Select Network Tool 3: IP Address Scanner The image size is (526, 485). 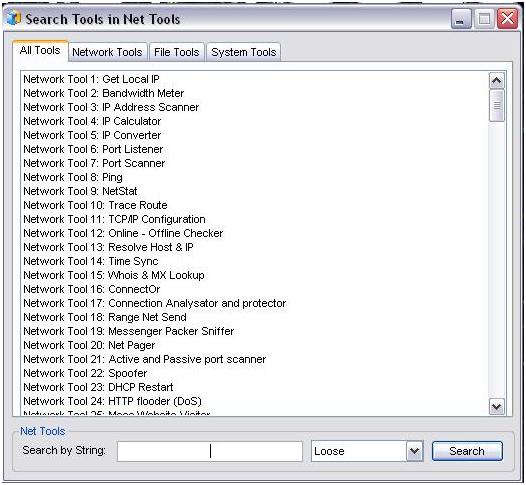tap(111, 107)
